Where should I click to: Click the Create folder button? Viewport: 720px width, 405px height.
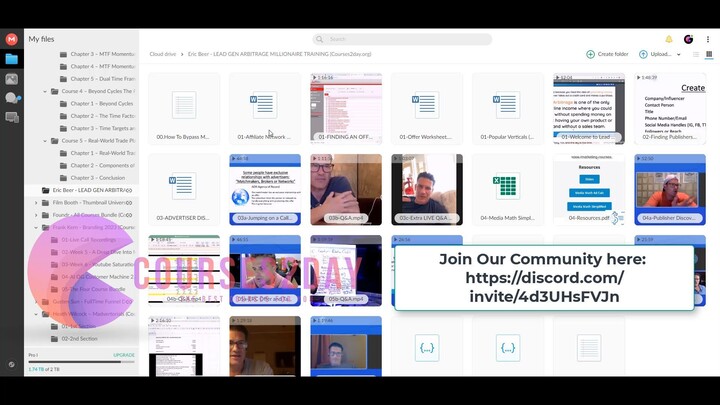[x=607, y=54]
